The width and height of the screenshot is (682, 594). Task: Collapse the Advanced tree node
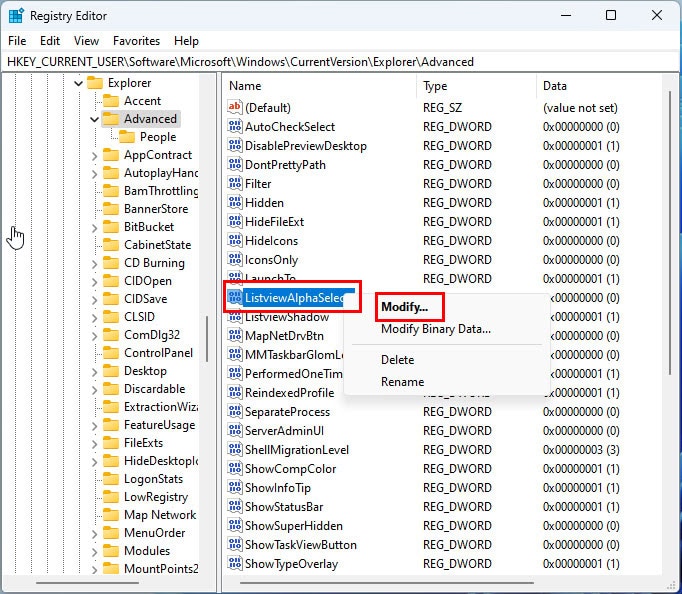[94, 119]
